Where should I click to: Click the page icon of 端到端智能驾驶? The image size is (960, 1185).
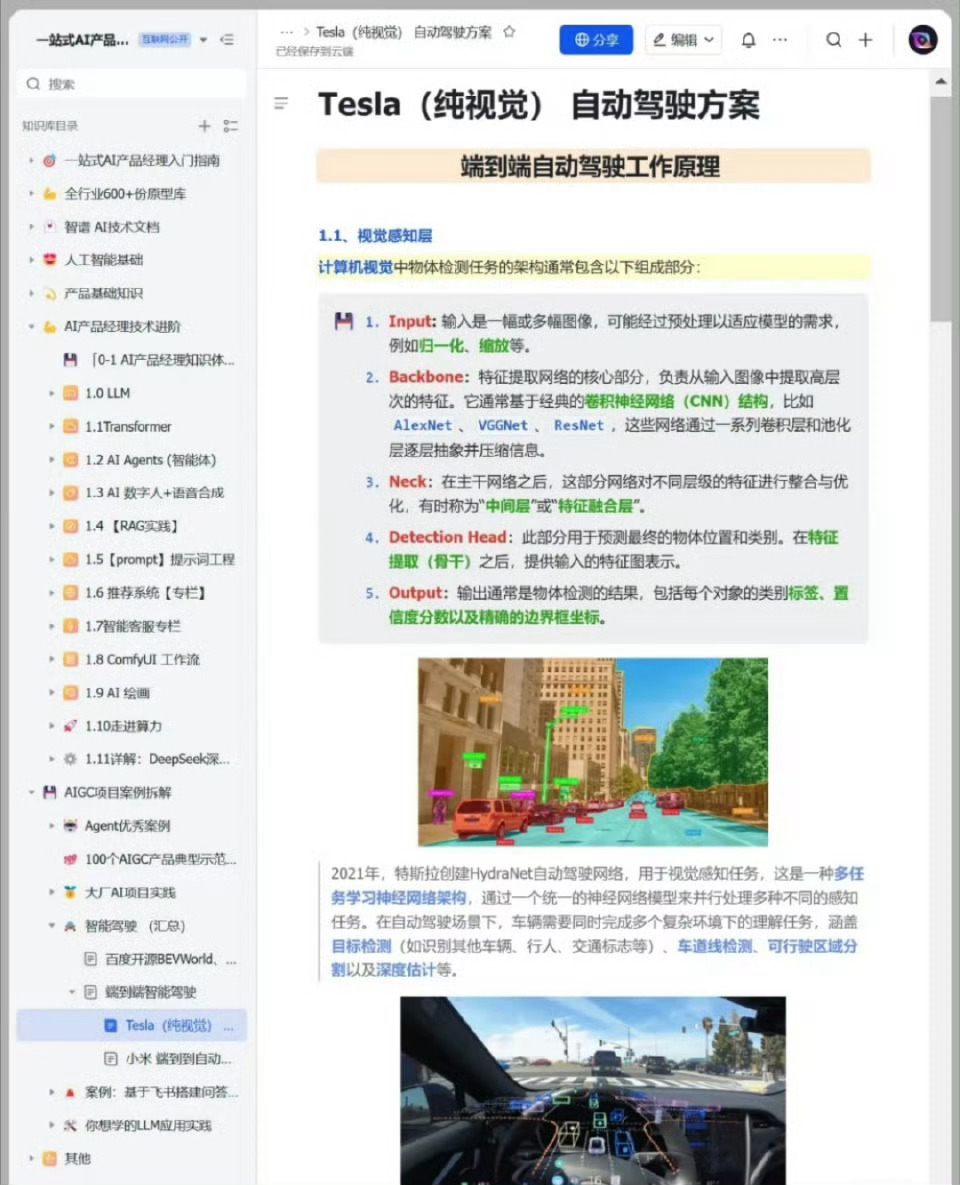tap(90, 992)
